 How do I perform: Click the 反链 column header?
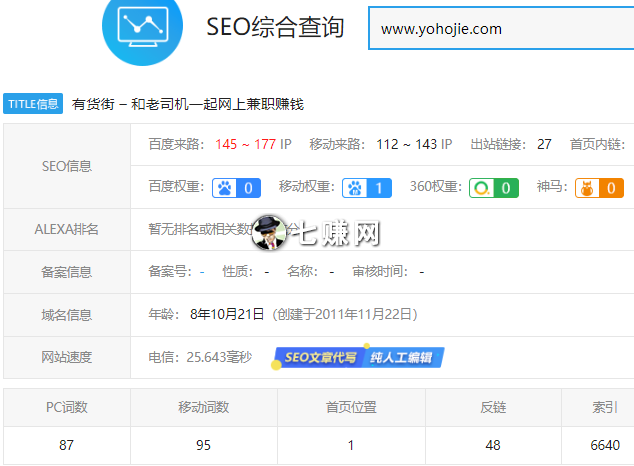click(493, 407)
